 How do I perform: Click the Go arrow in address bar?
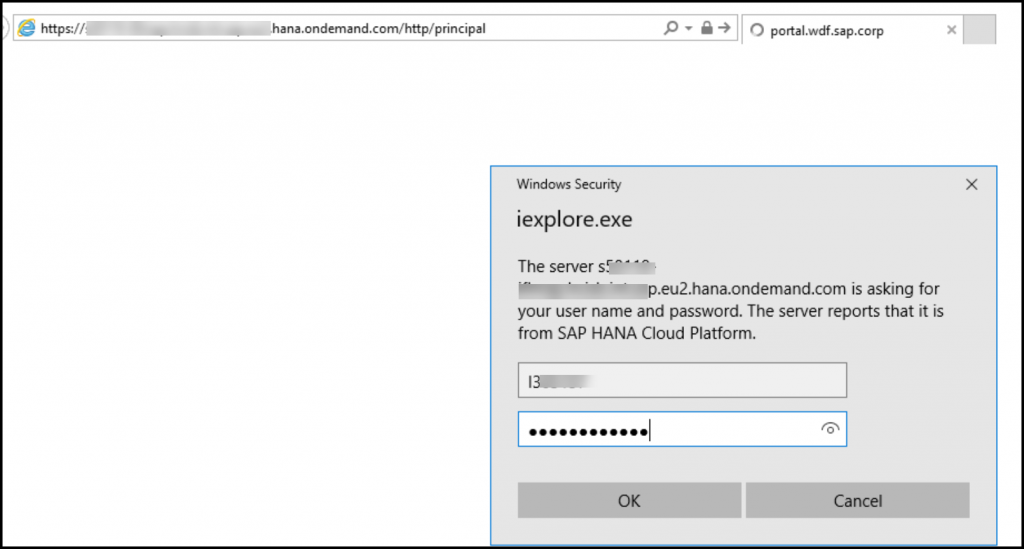(x=724, y=28)
